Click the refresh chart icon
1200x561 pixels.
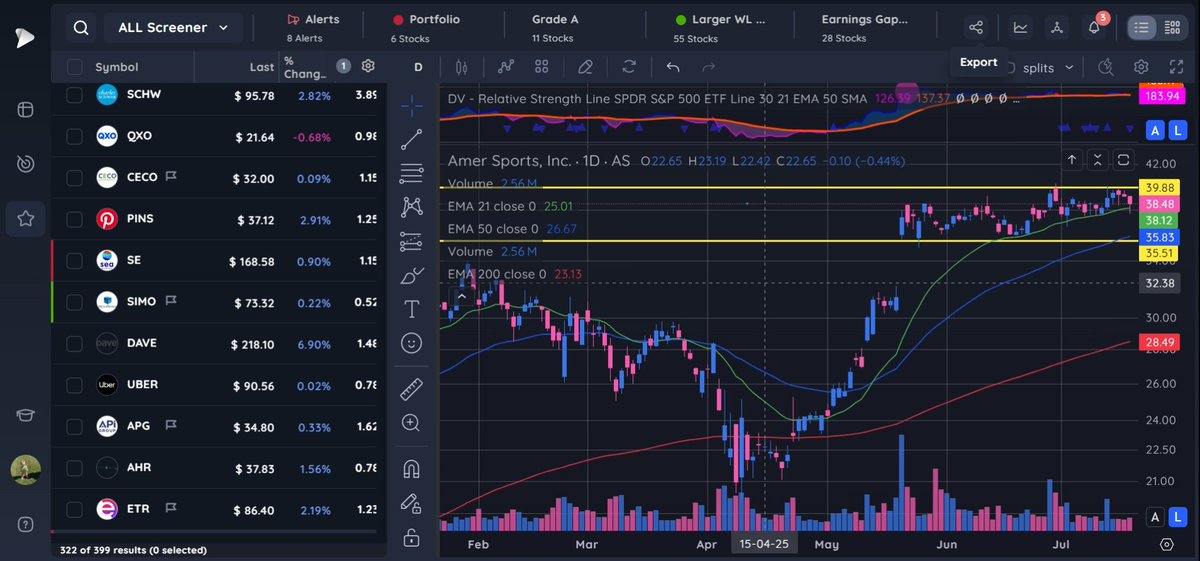629,67
